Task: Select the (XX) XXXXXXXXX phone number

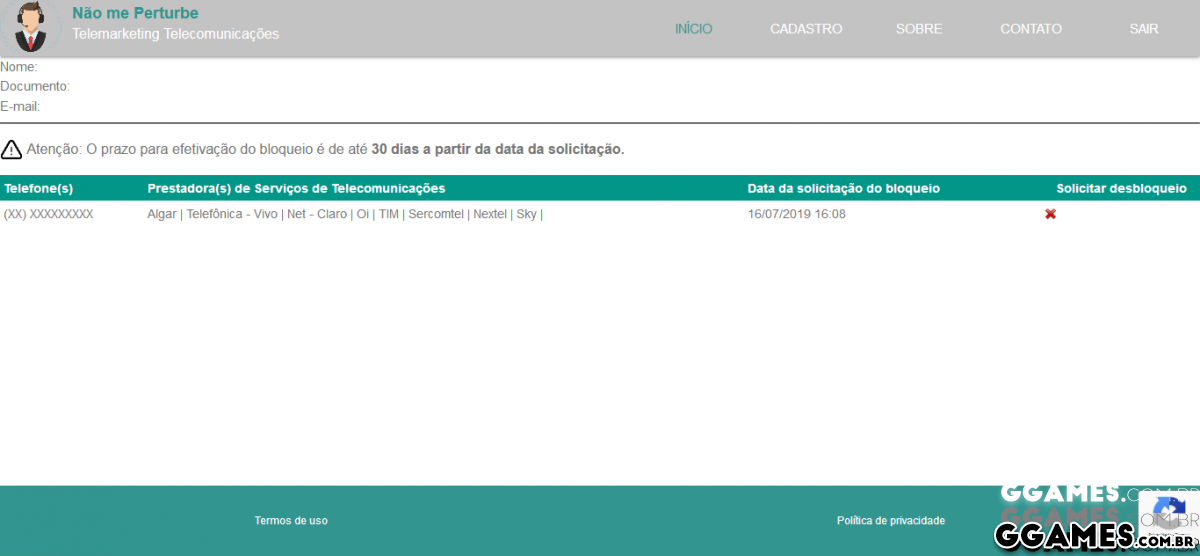Action: 49,214
